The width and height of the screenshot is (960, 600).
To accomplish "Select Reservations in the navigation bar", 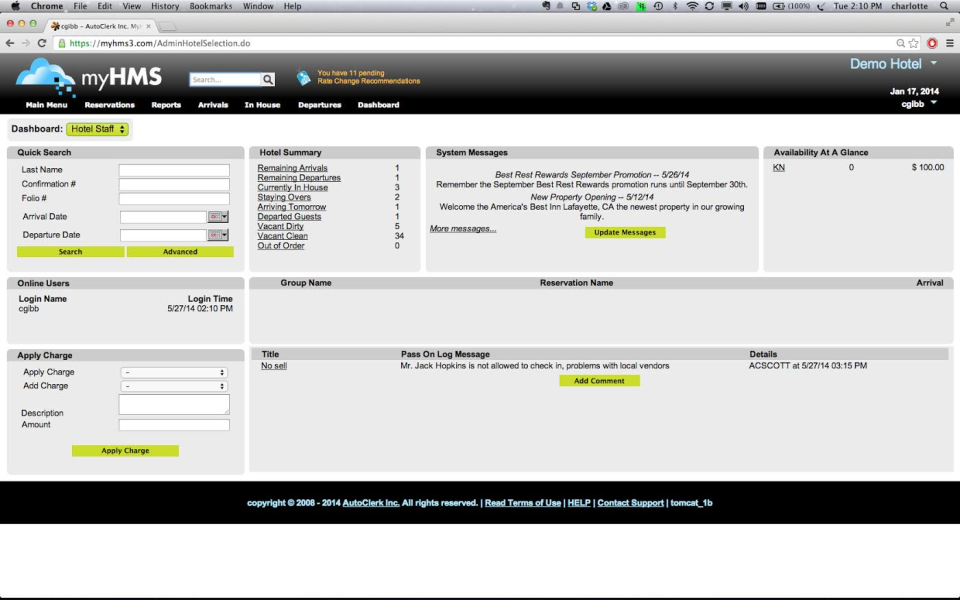I will coord(109,104).
